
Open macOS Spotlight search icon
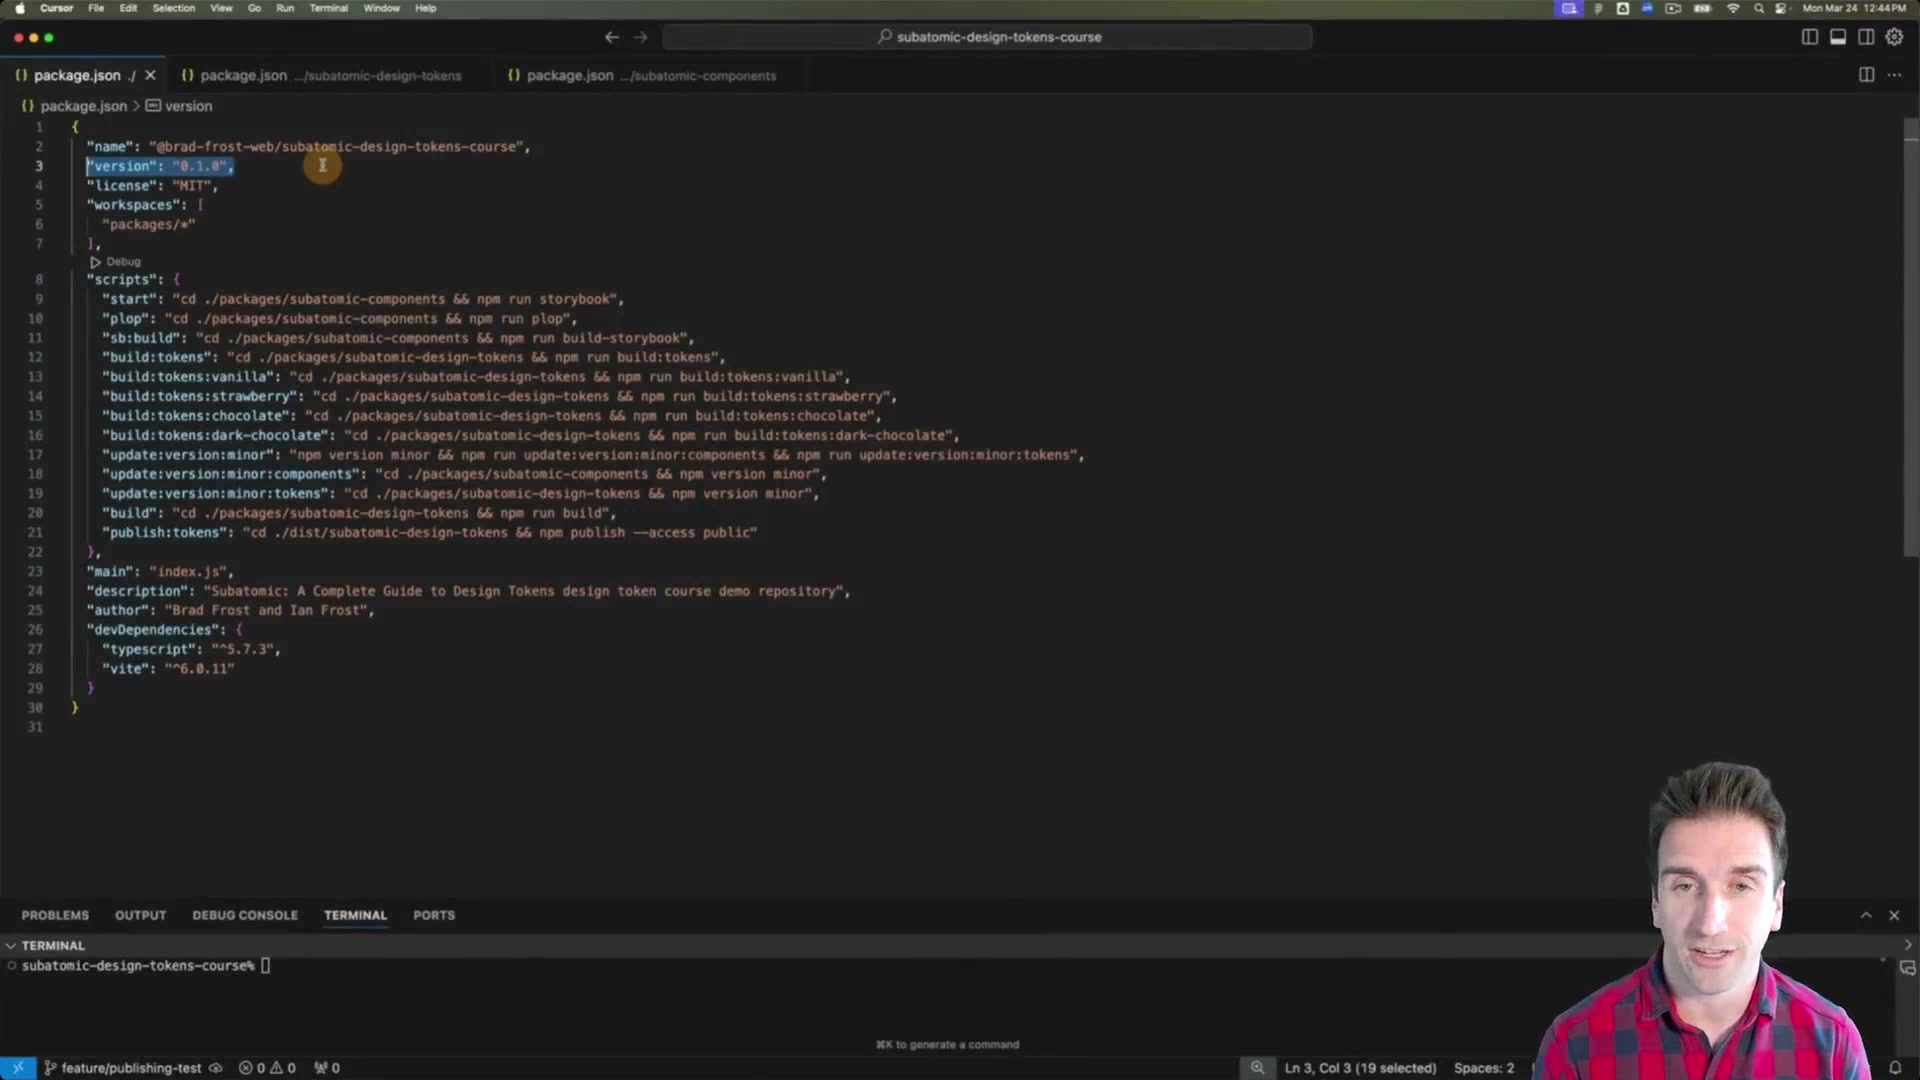coord(1759,8)
